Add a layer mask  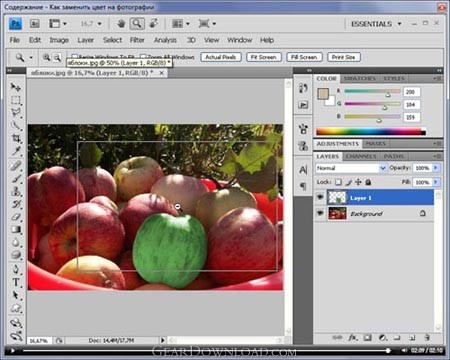(367, 338)
